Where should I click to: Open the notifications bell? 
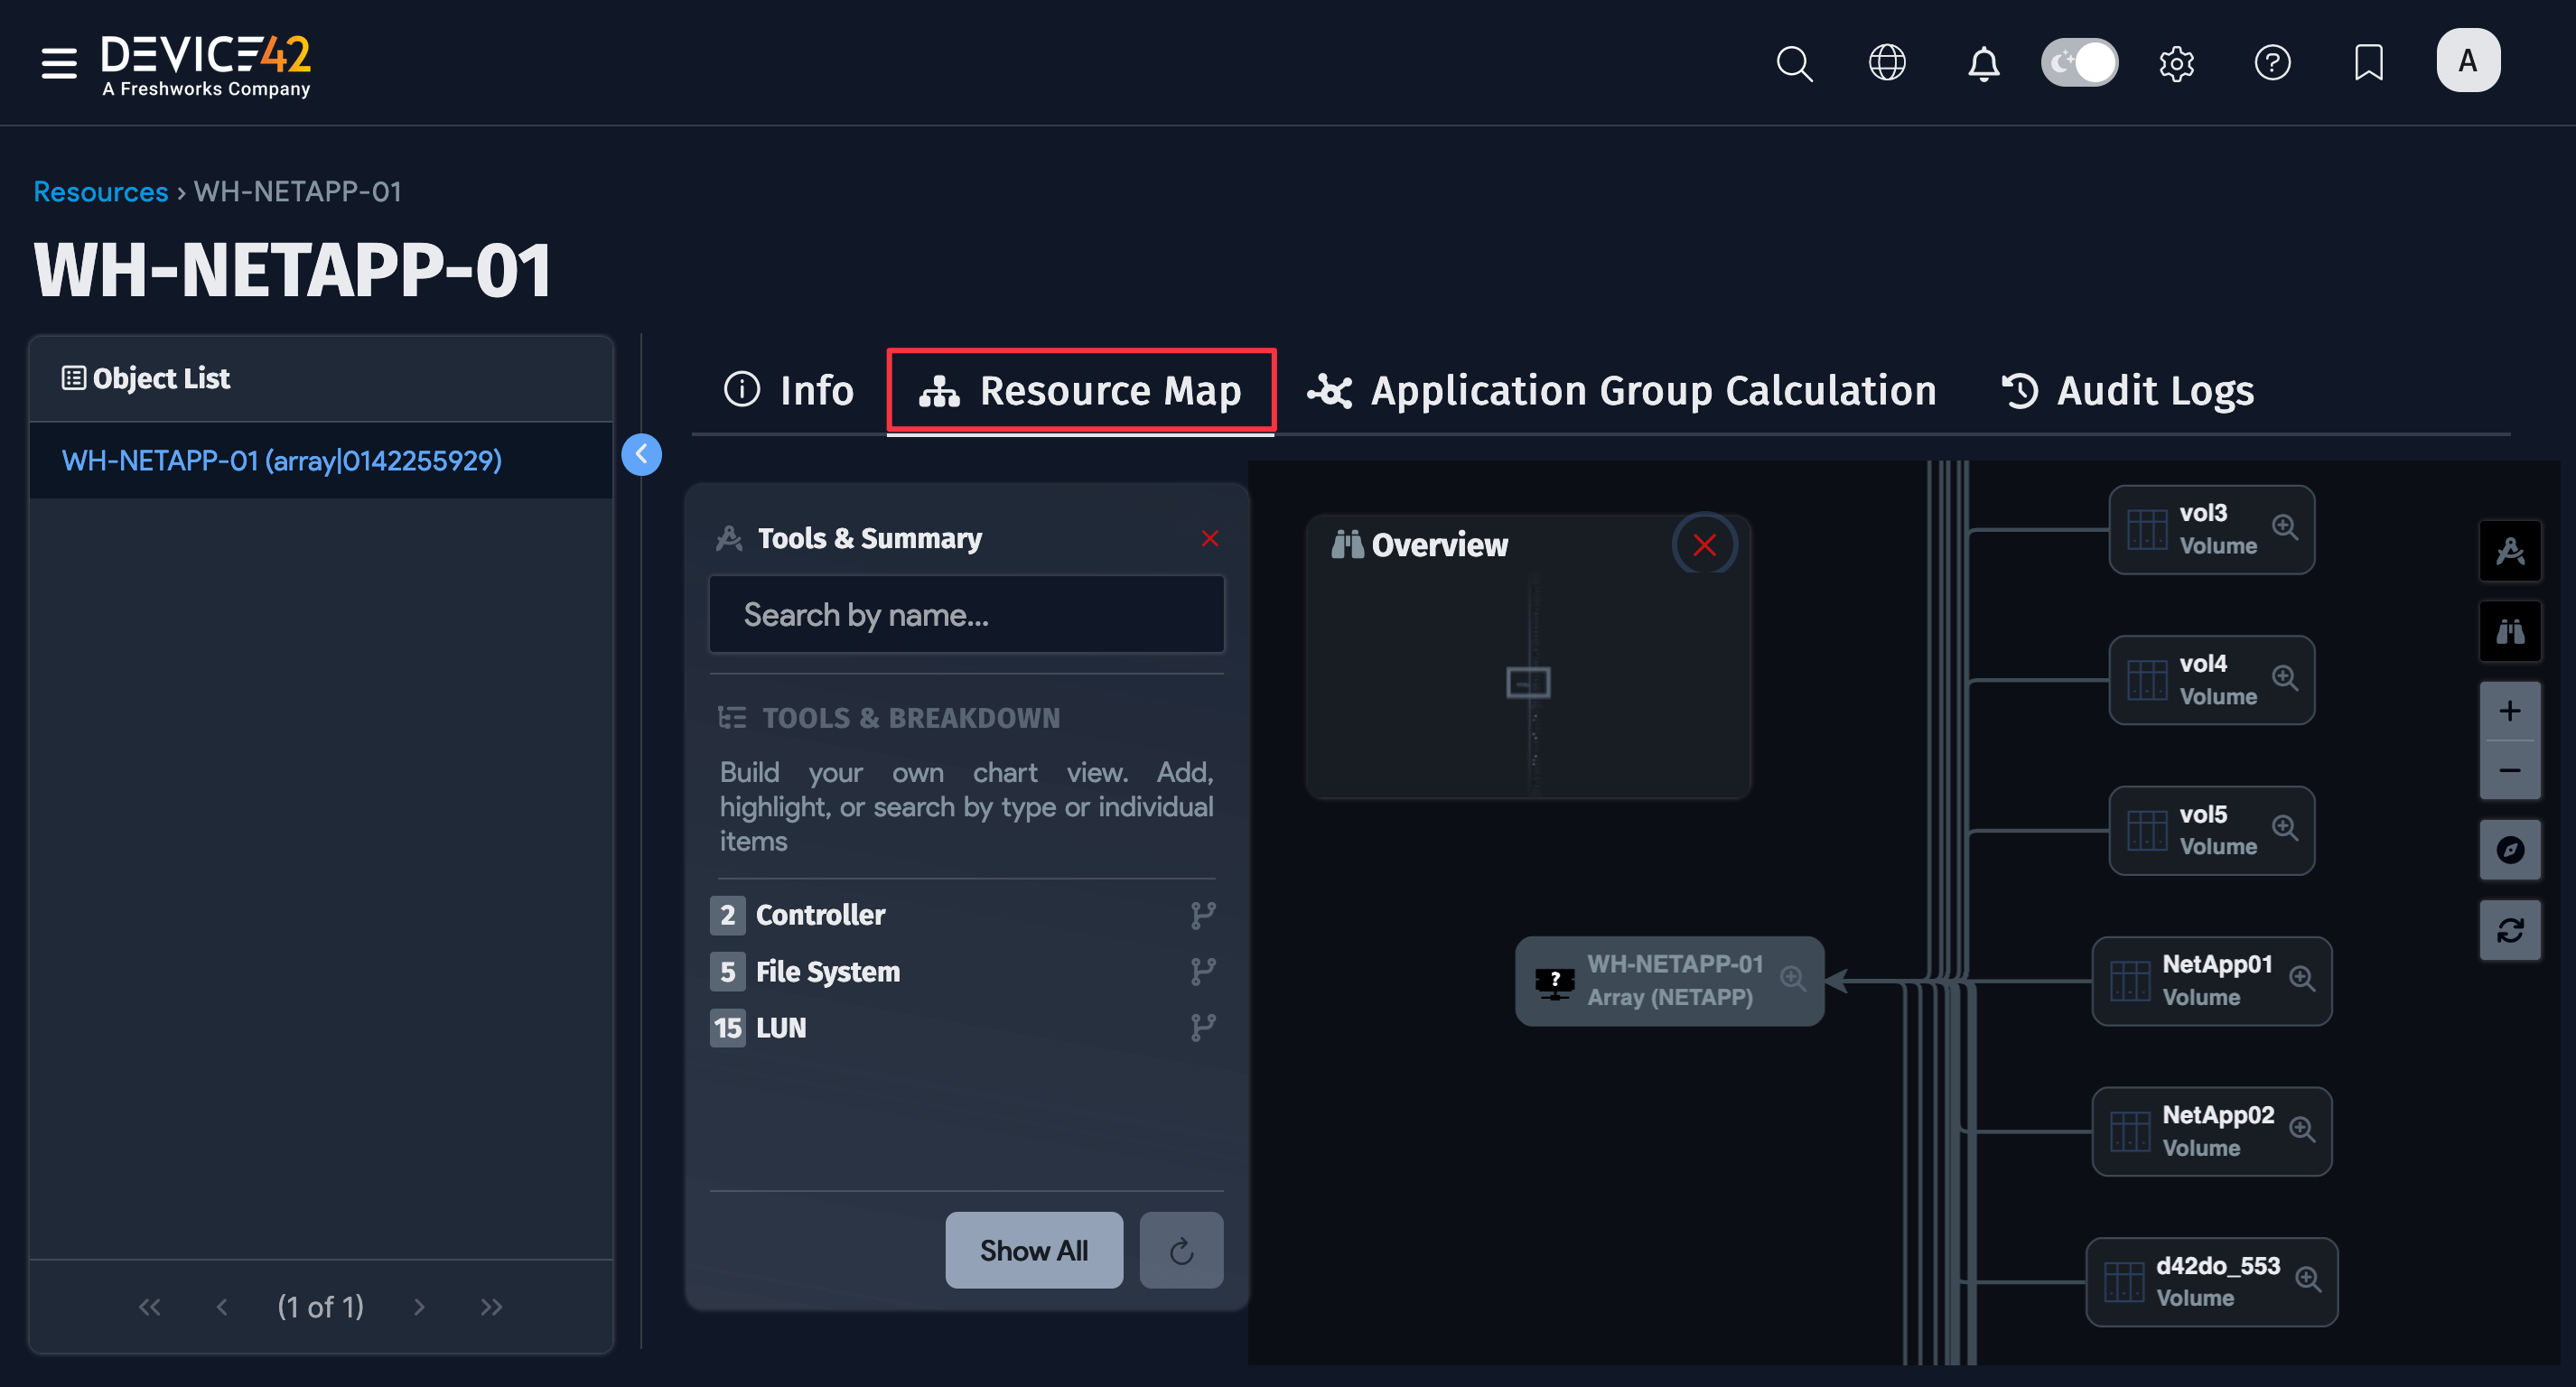pos(1983,63)
